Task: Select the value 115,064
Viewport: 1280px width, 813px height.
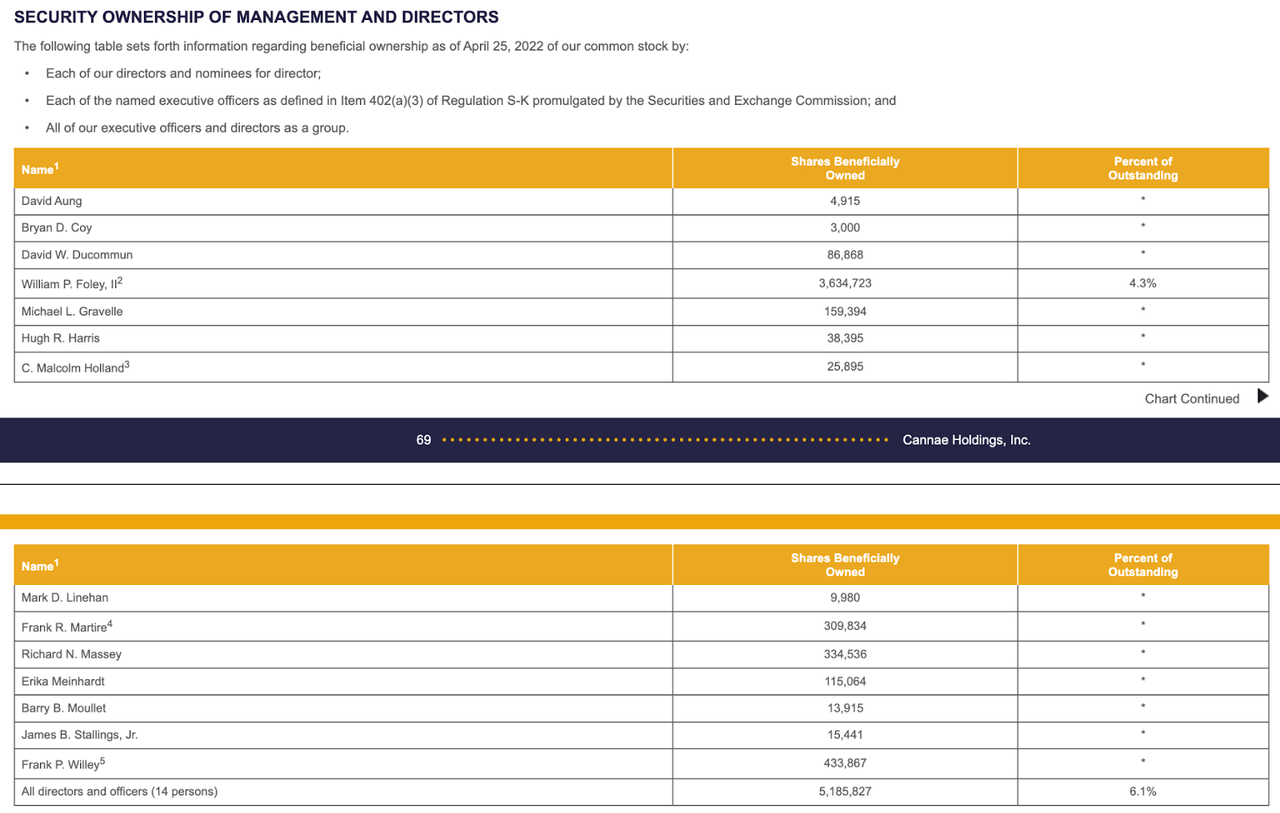Action: point(845,682)
